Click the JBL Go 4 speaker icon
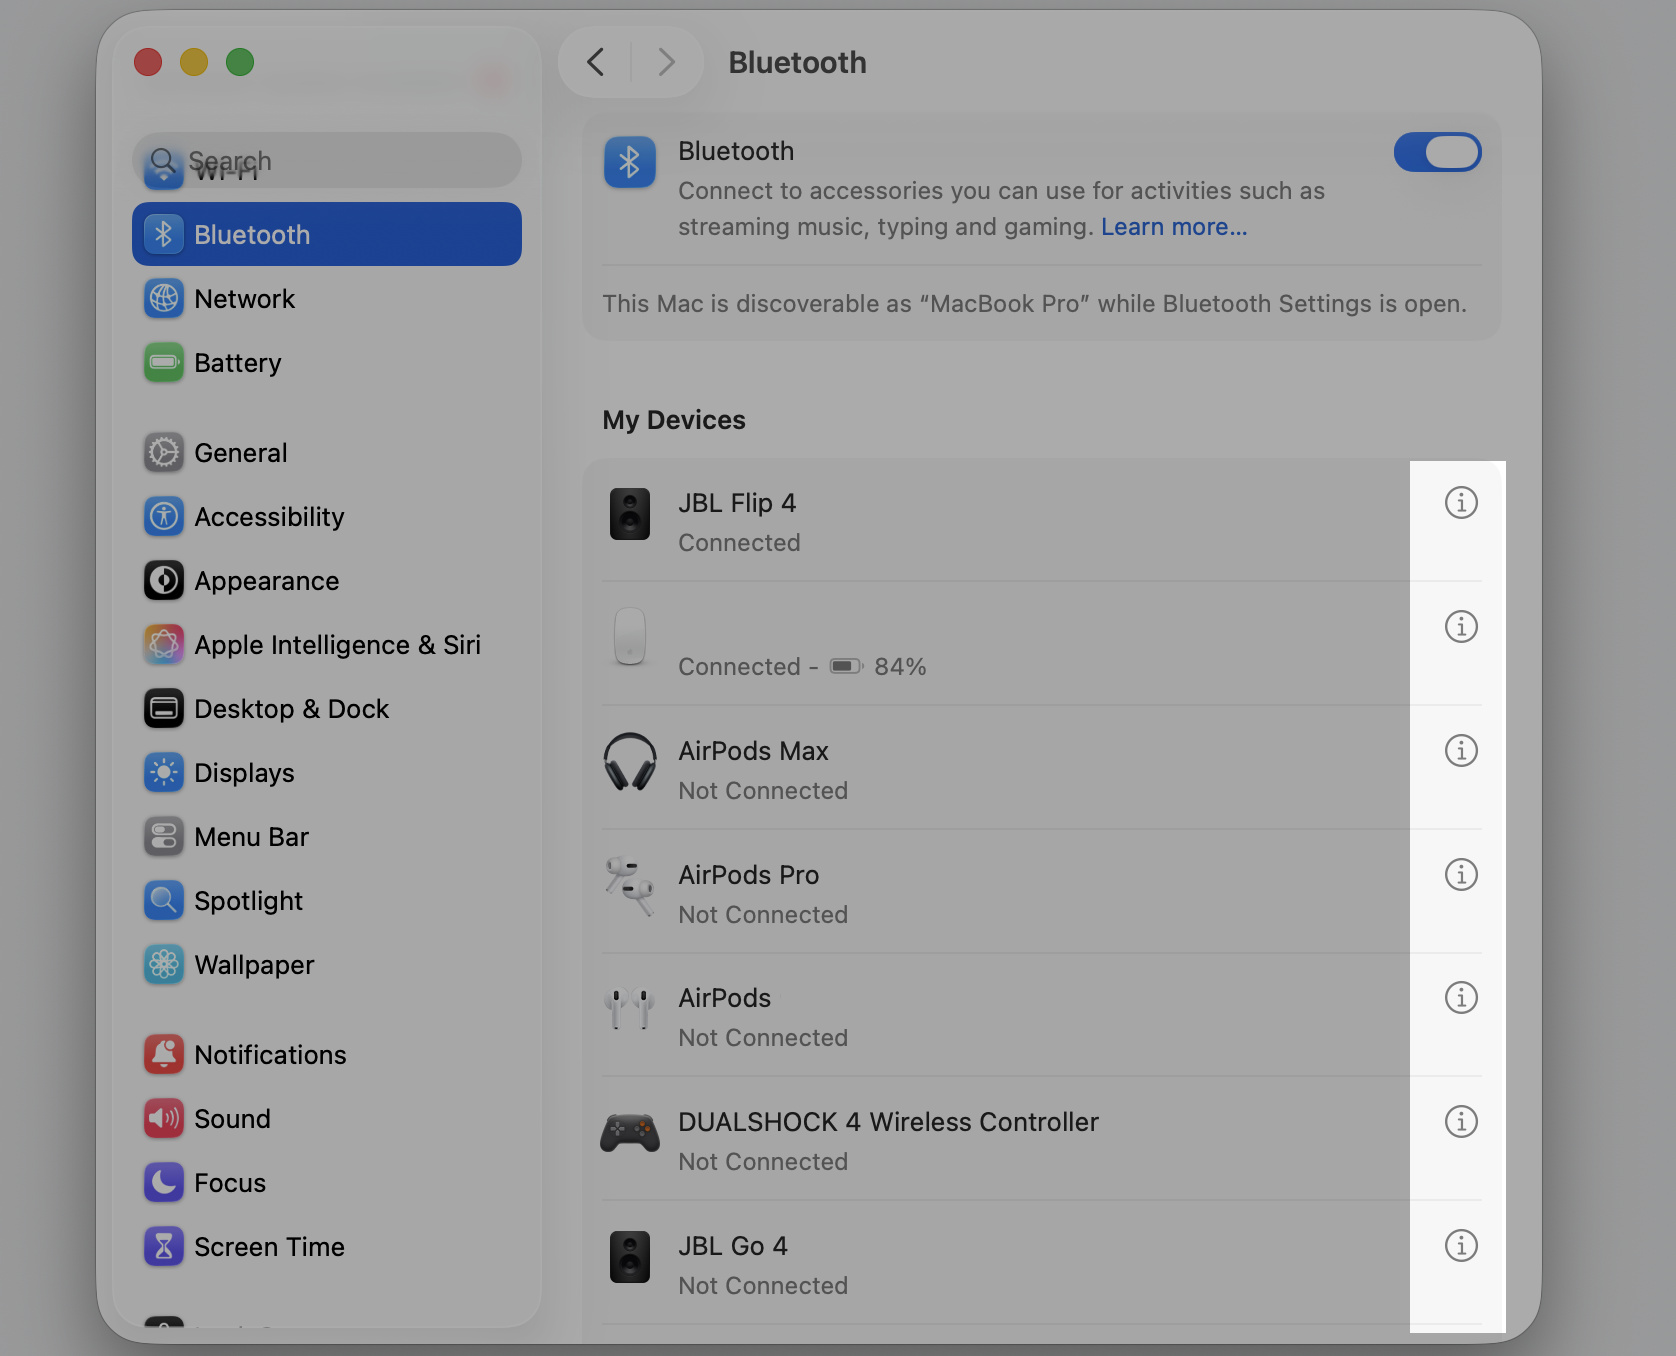The image size is (1676, 1356). tap(630, 1257)
